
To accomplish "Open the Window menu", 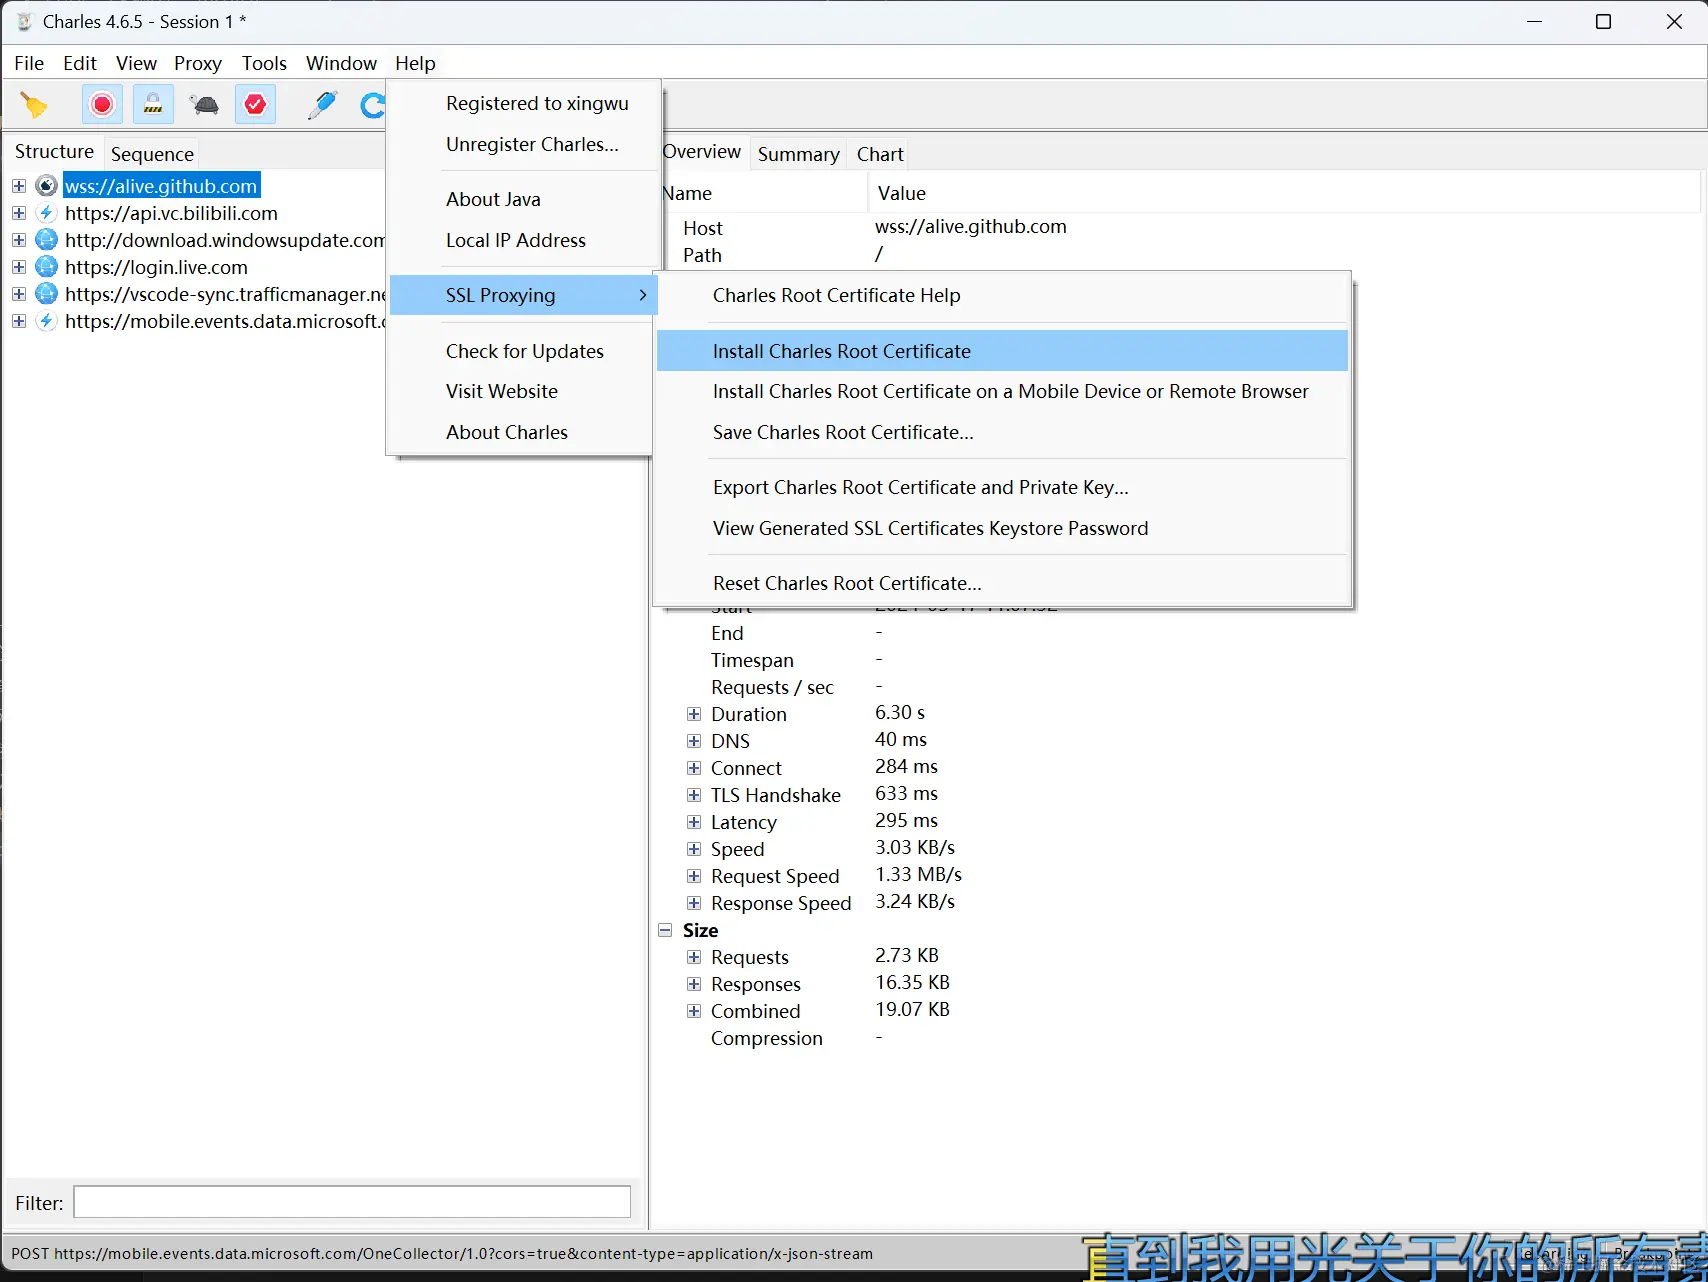I will 341,63.
